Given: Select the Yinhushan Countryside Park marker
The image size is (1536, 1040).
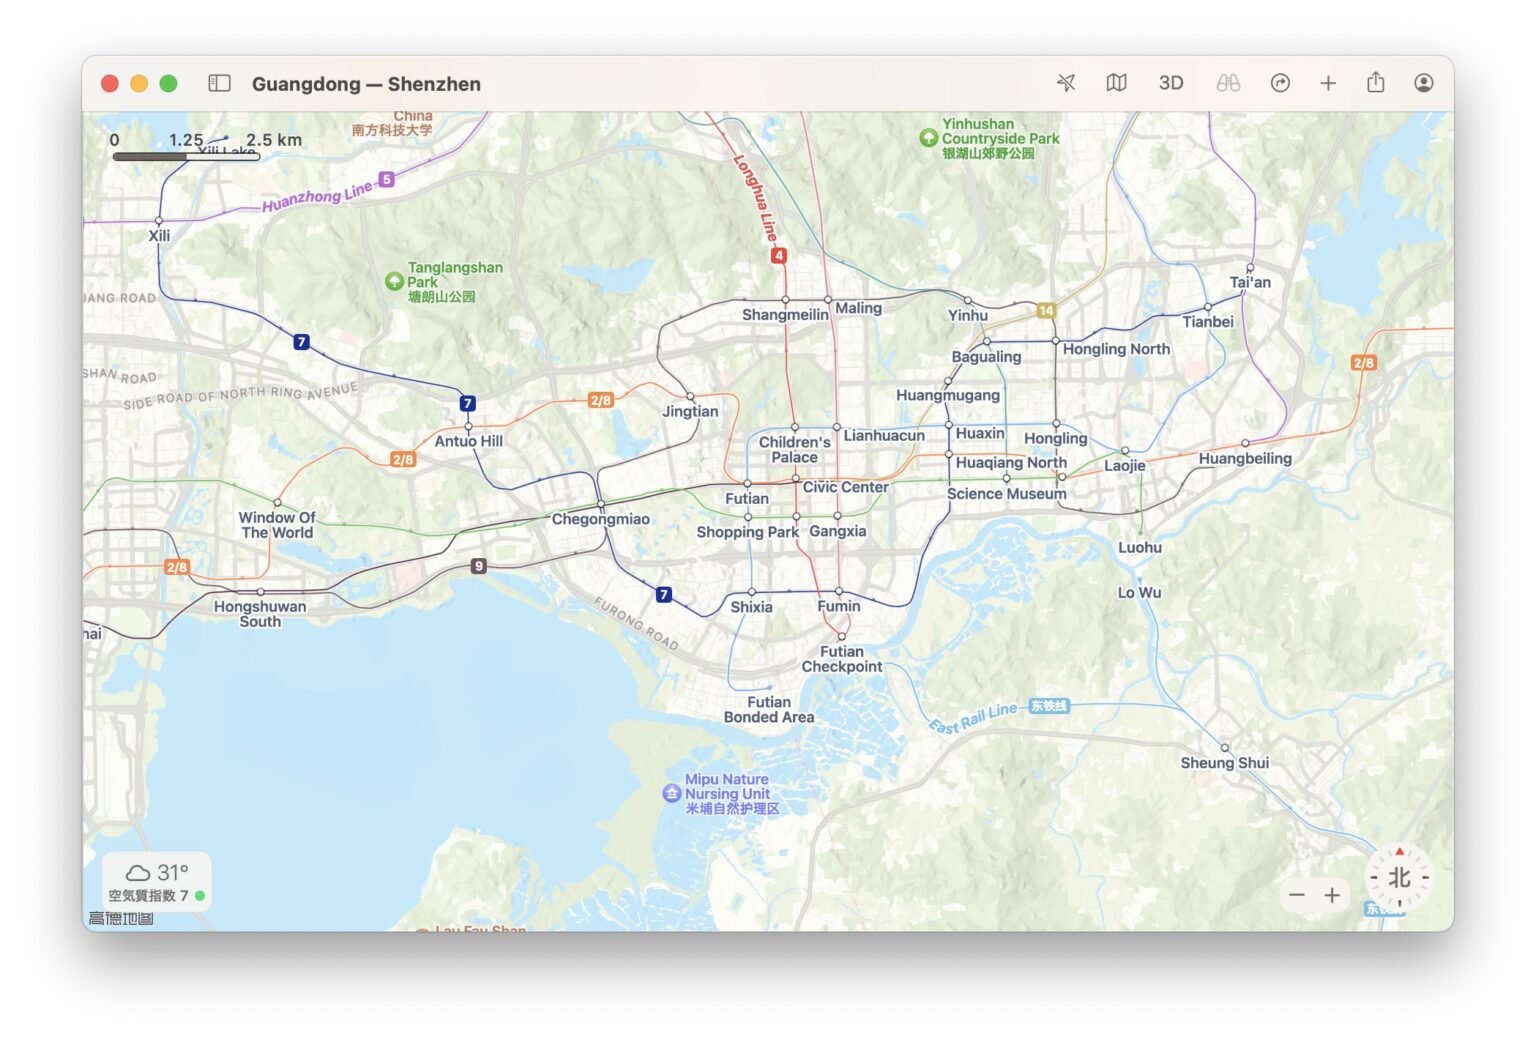Looking at the screenshot, I should [x=930, y=138].
